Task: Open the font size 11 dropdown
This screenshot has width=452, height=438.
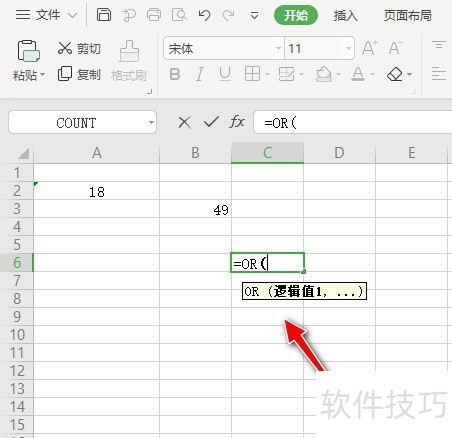Action: coord(348,49)
